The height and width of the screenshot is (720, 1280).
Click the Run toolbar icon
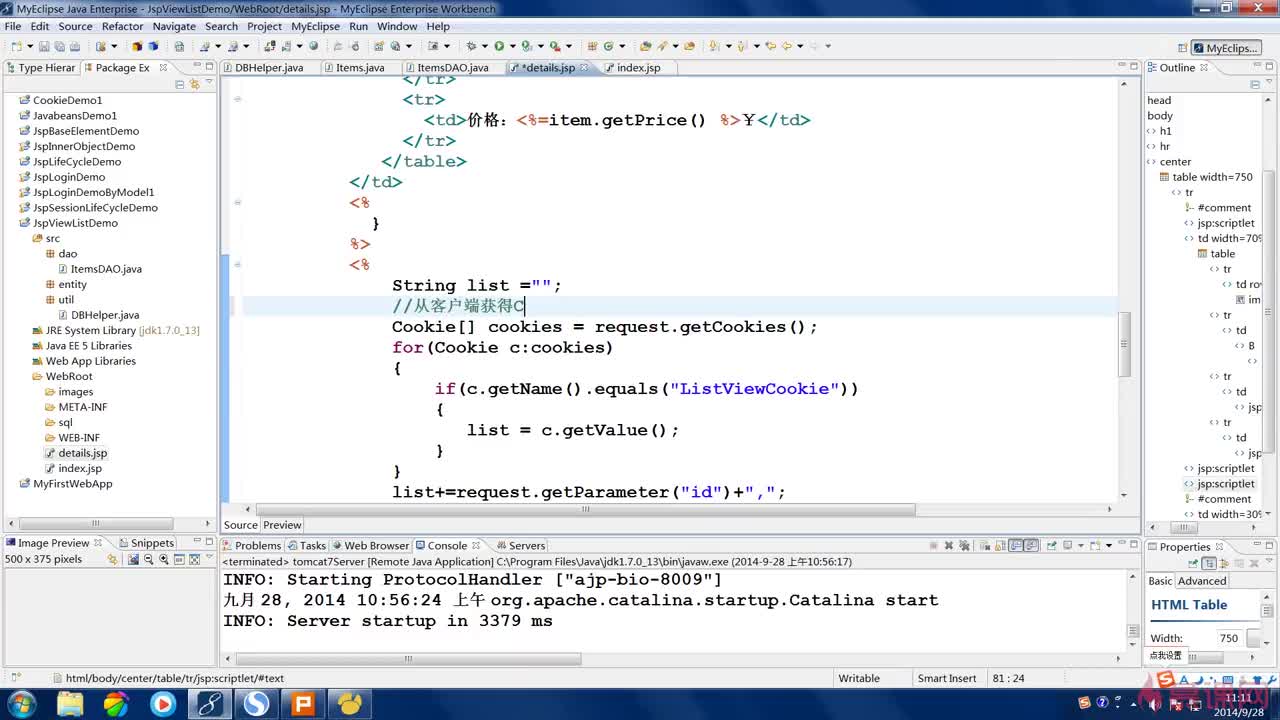click(x=499, y=46)
